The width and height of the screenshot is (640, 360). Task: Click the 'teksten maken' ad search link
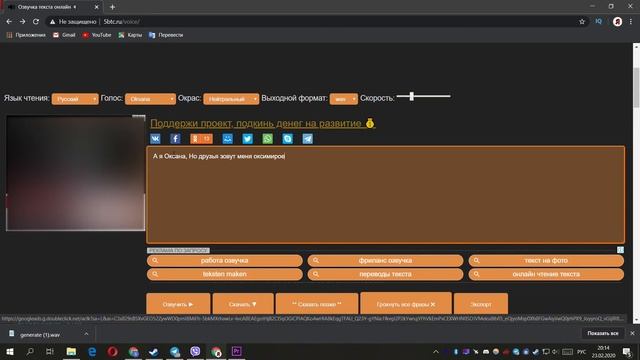coord(224,274)
